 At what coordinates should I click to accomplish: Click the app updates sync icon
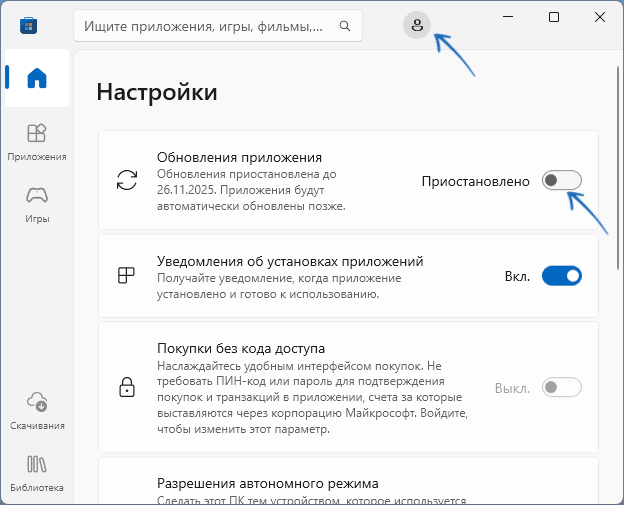coord(127,180)
